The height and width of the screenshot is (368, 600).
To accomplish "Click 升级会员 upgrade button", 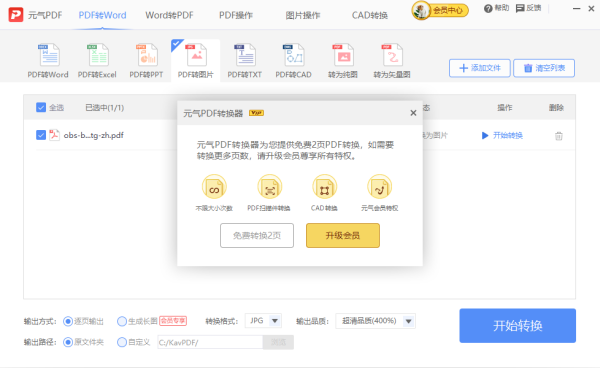I will pos(343,236).
